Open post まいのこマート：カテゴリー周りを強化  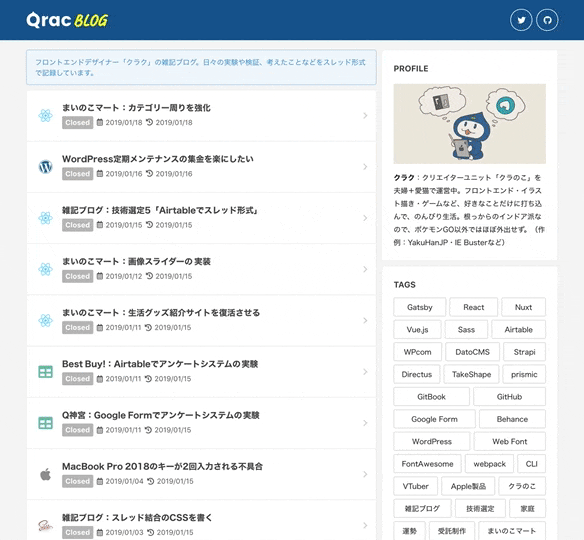136,108
